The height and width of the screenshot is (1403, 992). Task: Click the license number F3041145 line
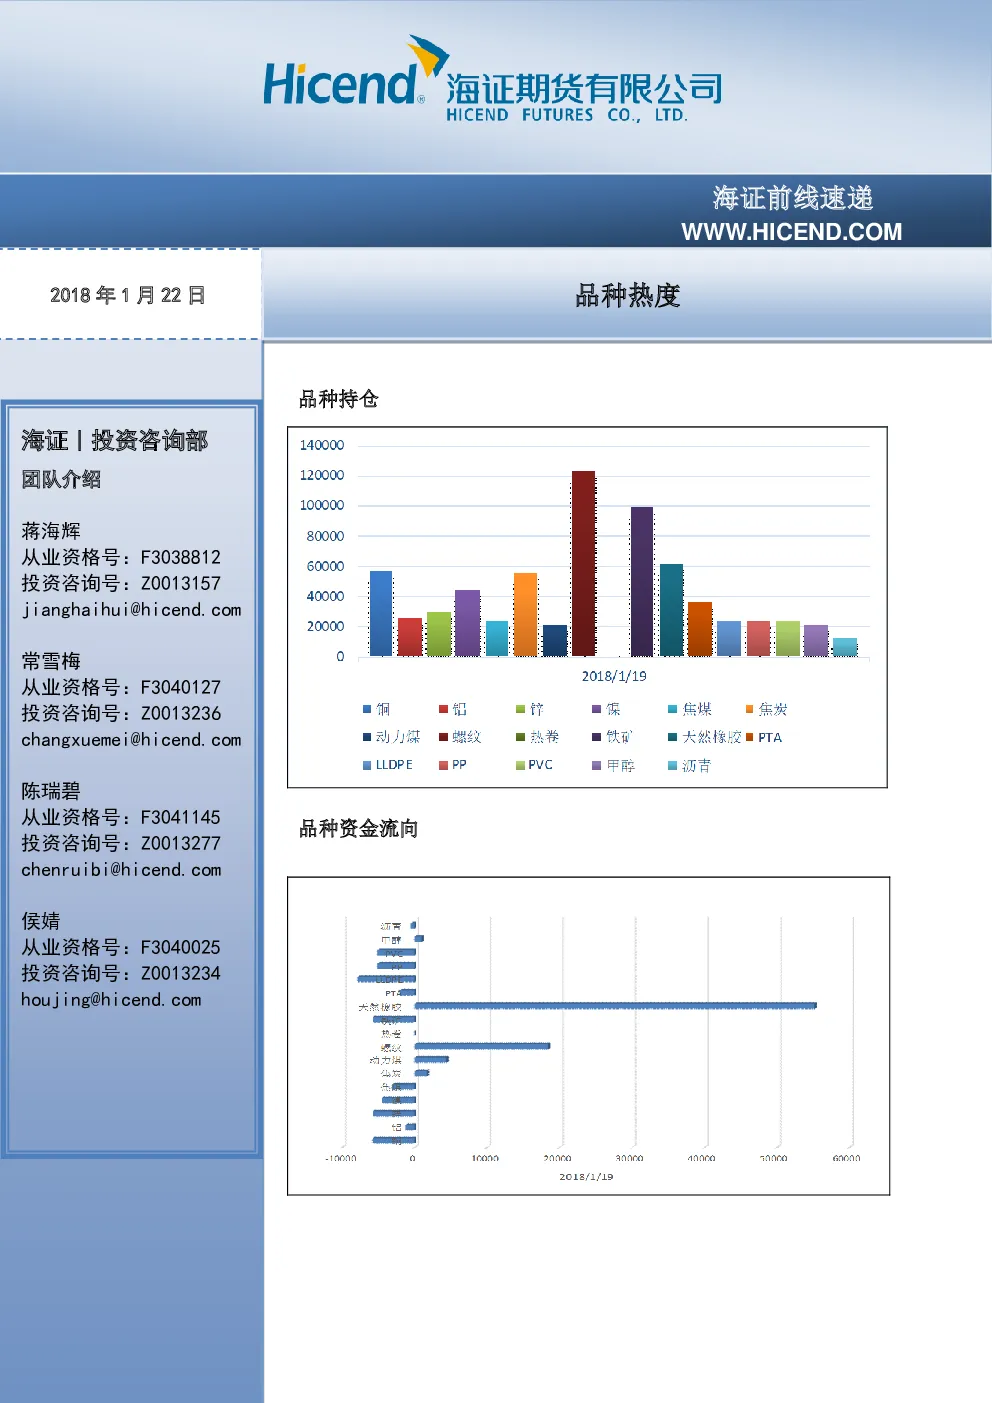[121, 817]
